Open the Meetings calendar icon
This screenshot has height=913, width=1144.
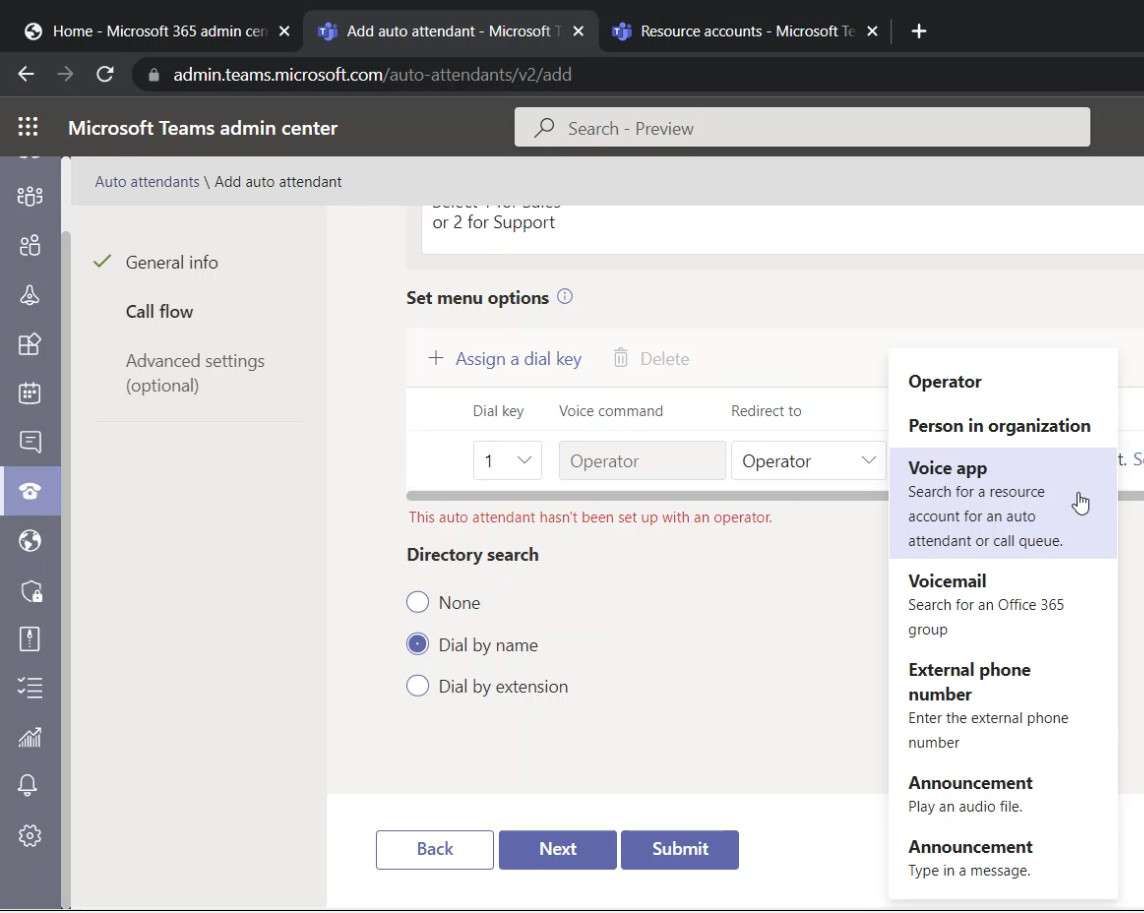[30, 393]
